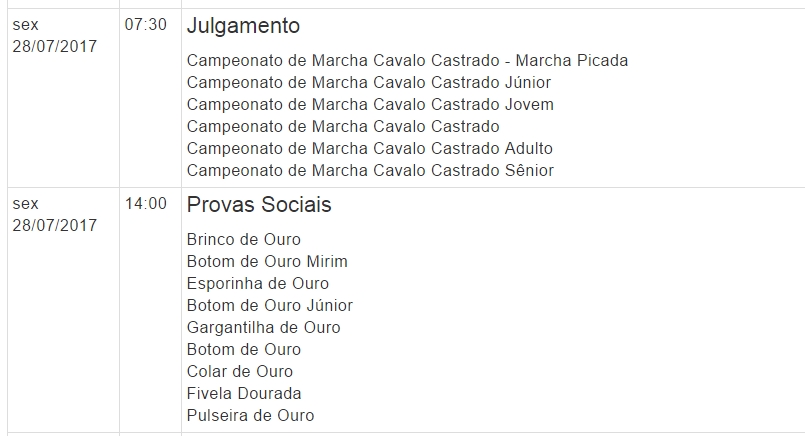Click the 14:00 time cell
805x436 pixels.
click(146, 204)
